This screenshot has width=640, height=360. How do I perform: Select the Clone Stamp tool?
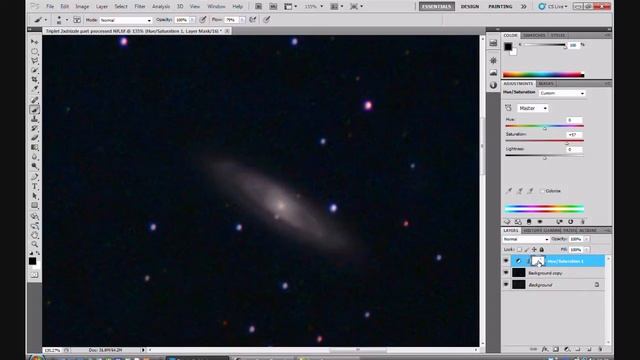(35, 119)
